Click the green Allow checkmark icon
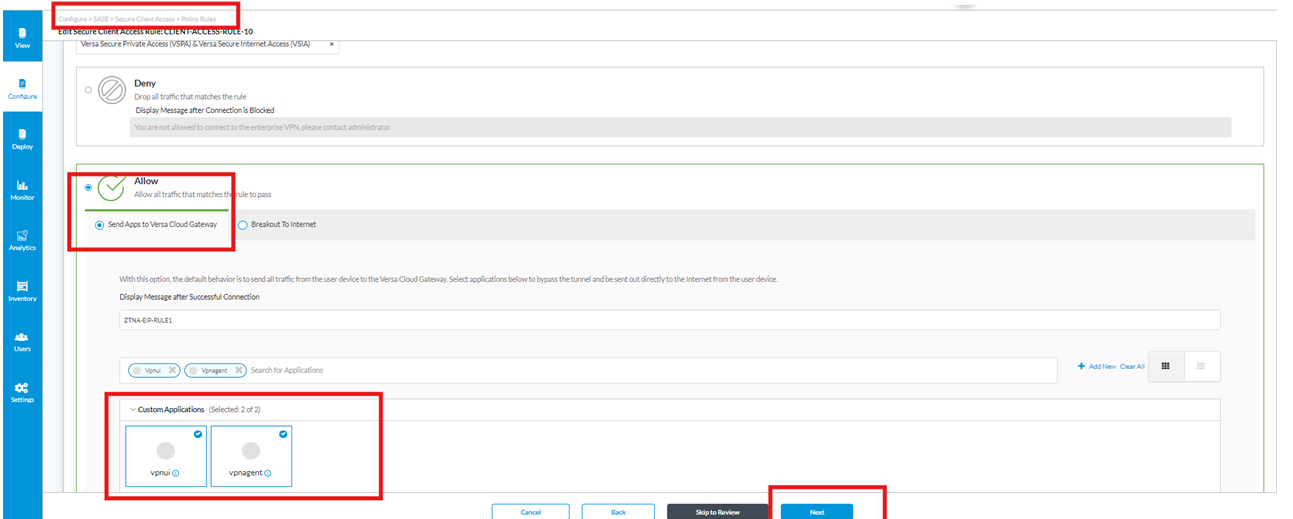 coord(114,187)
